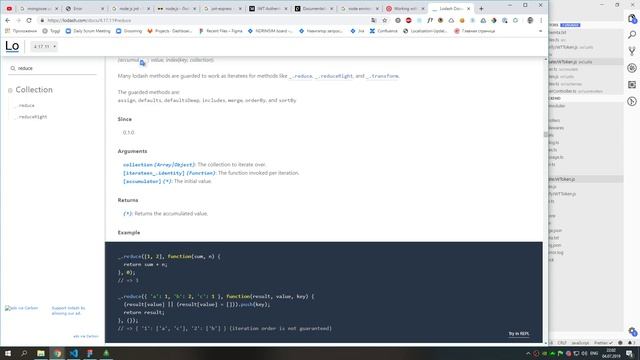The width and height of the screenshot is (640, 360).
Task: Open the Grooming bookmark
Action: pos(129,31)
